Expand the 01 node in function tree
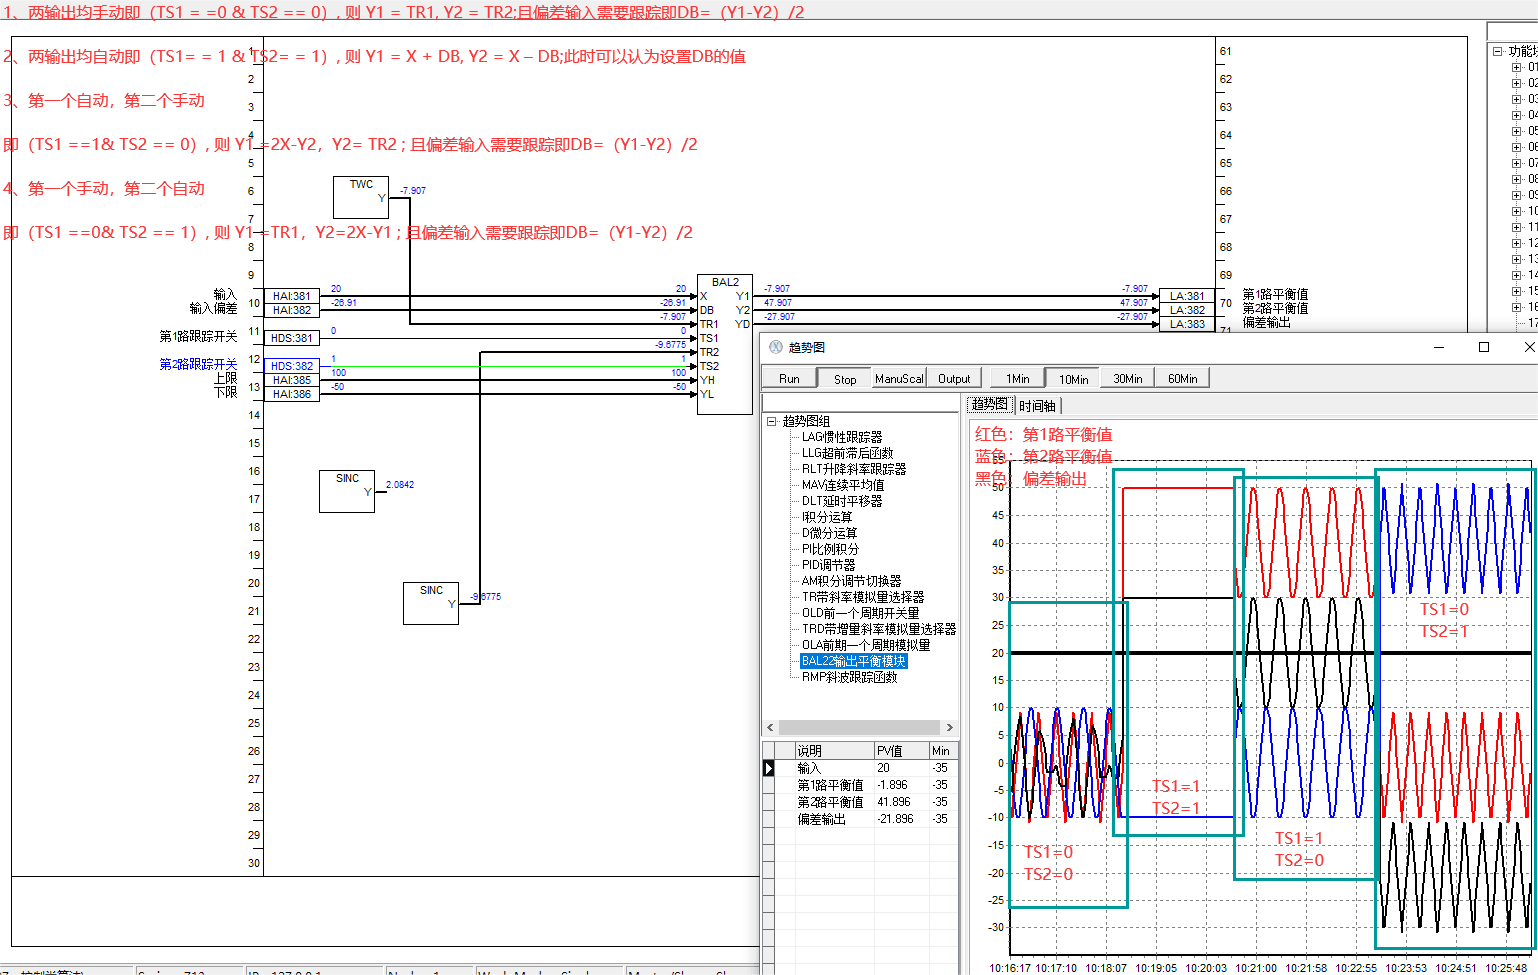This screenshot has height=975, width=1538. 1517,67
